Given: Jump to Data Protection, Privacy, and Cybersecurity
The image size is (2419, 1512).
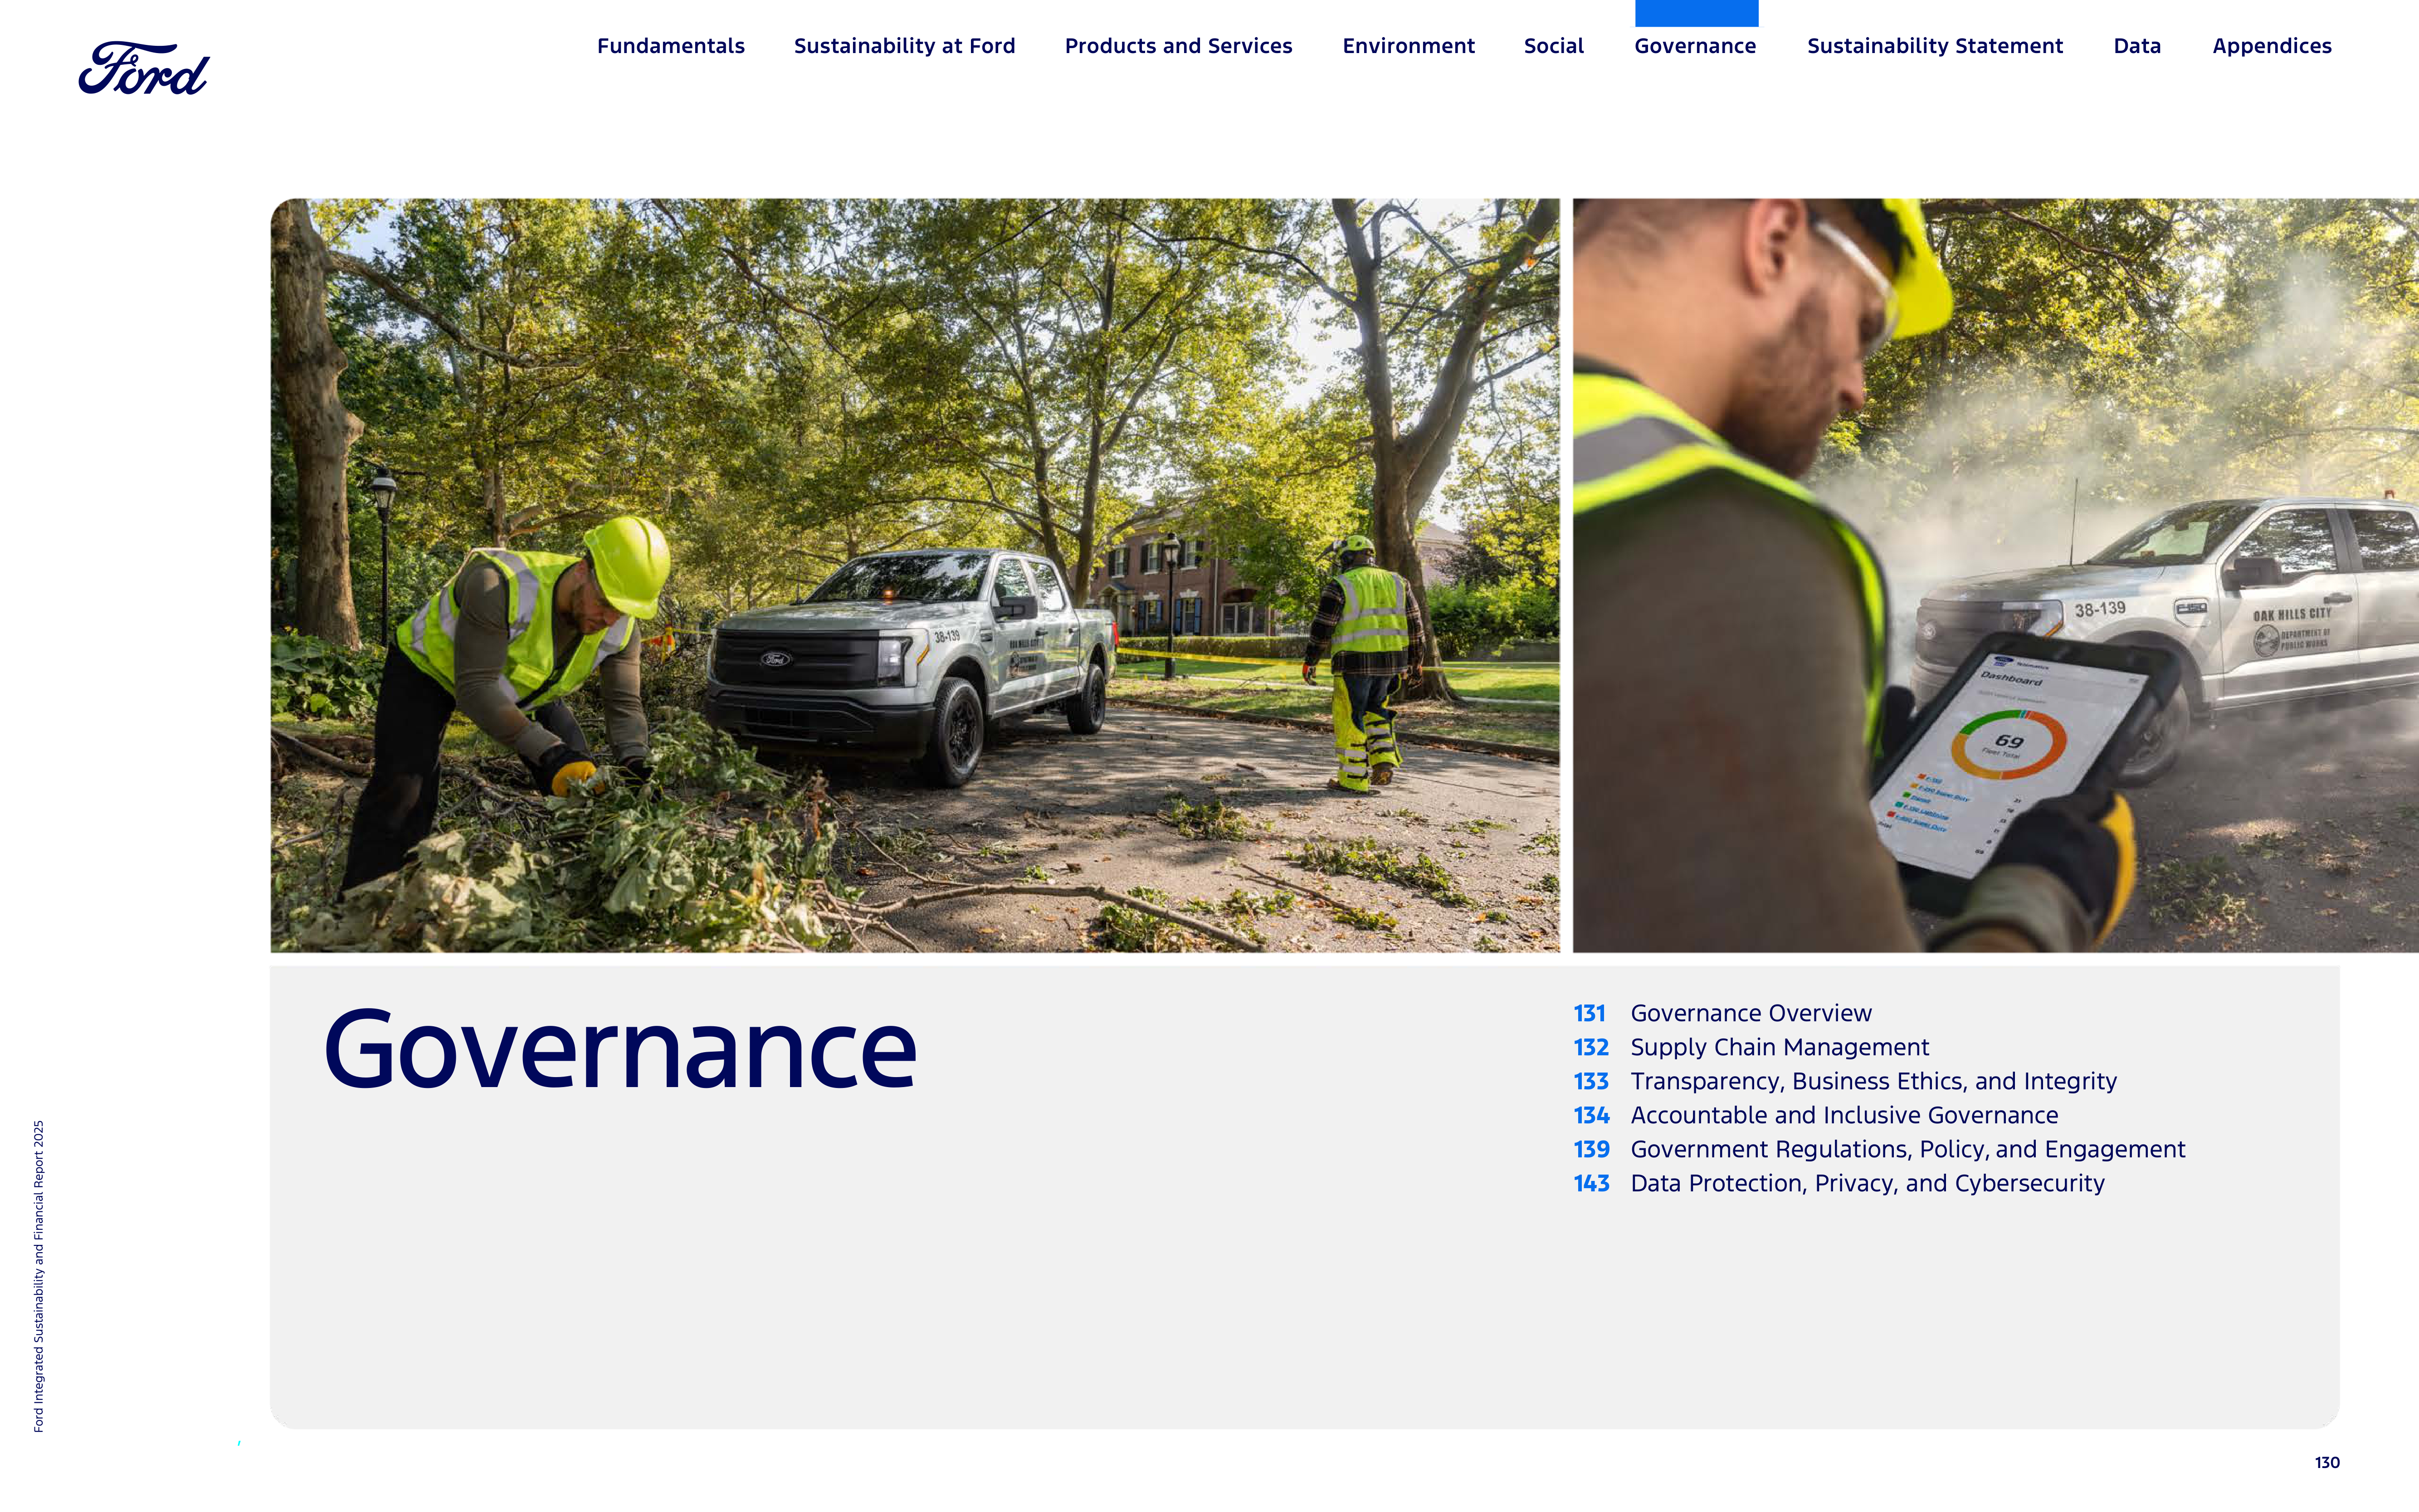Looking at the screenshot, I should (1867, 1183).
